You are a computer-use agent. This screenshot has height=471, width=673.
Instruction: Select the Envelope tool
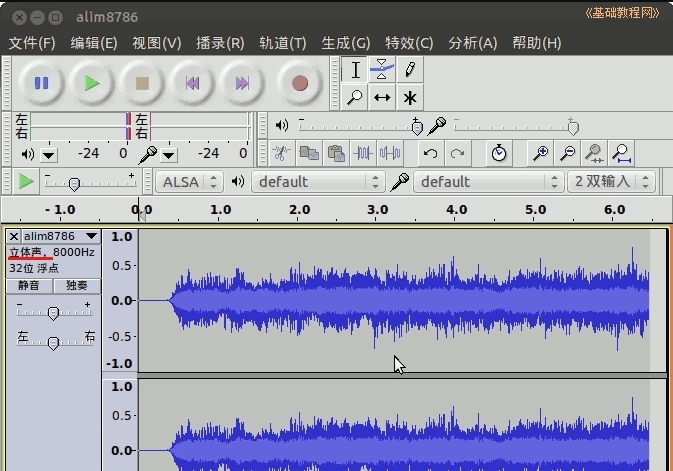[382, 69]
